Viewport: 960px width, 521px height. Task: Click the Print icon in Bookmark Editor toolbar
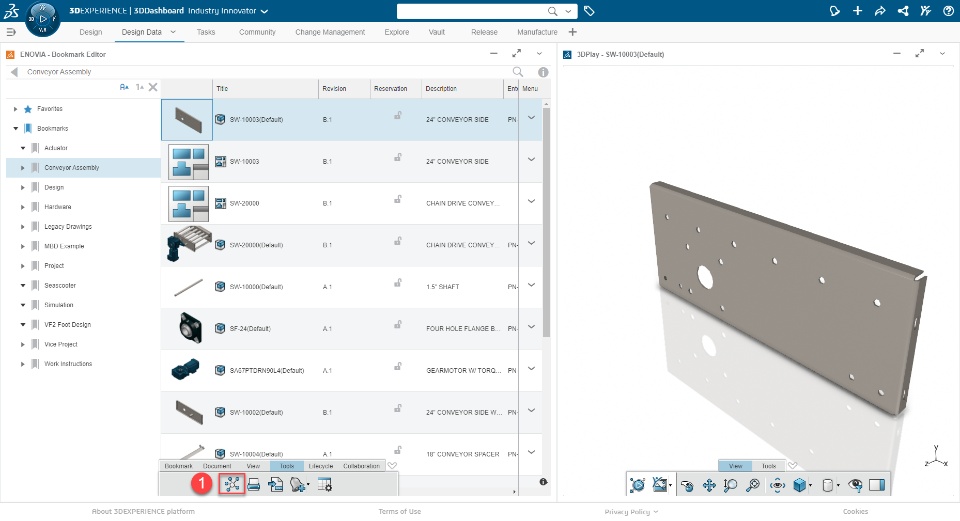tap(253, 485)
